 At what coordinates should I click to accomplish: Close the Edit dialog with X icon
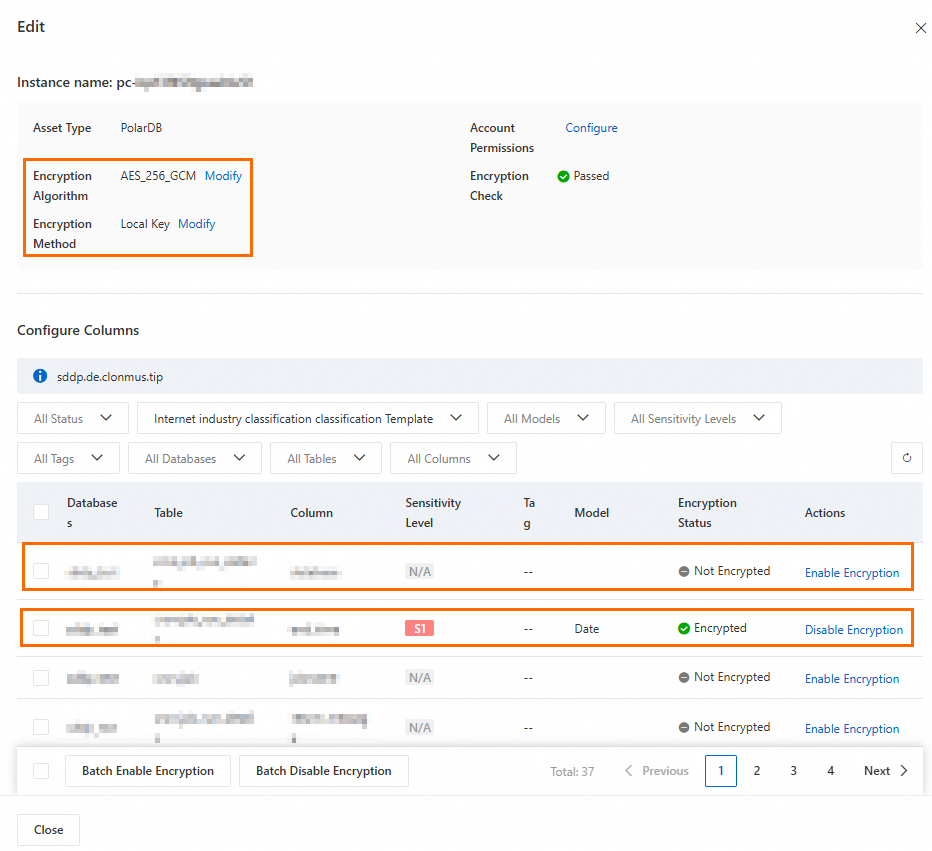(920, 29)
